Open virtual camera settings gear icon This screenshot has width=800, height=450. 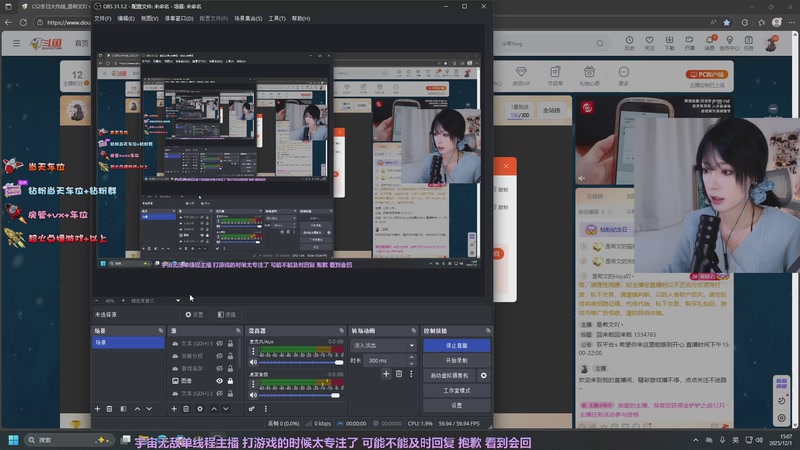click(x=484, y=376)
